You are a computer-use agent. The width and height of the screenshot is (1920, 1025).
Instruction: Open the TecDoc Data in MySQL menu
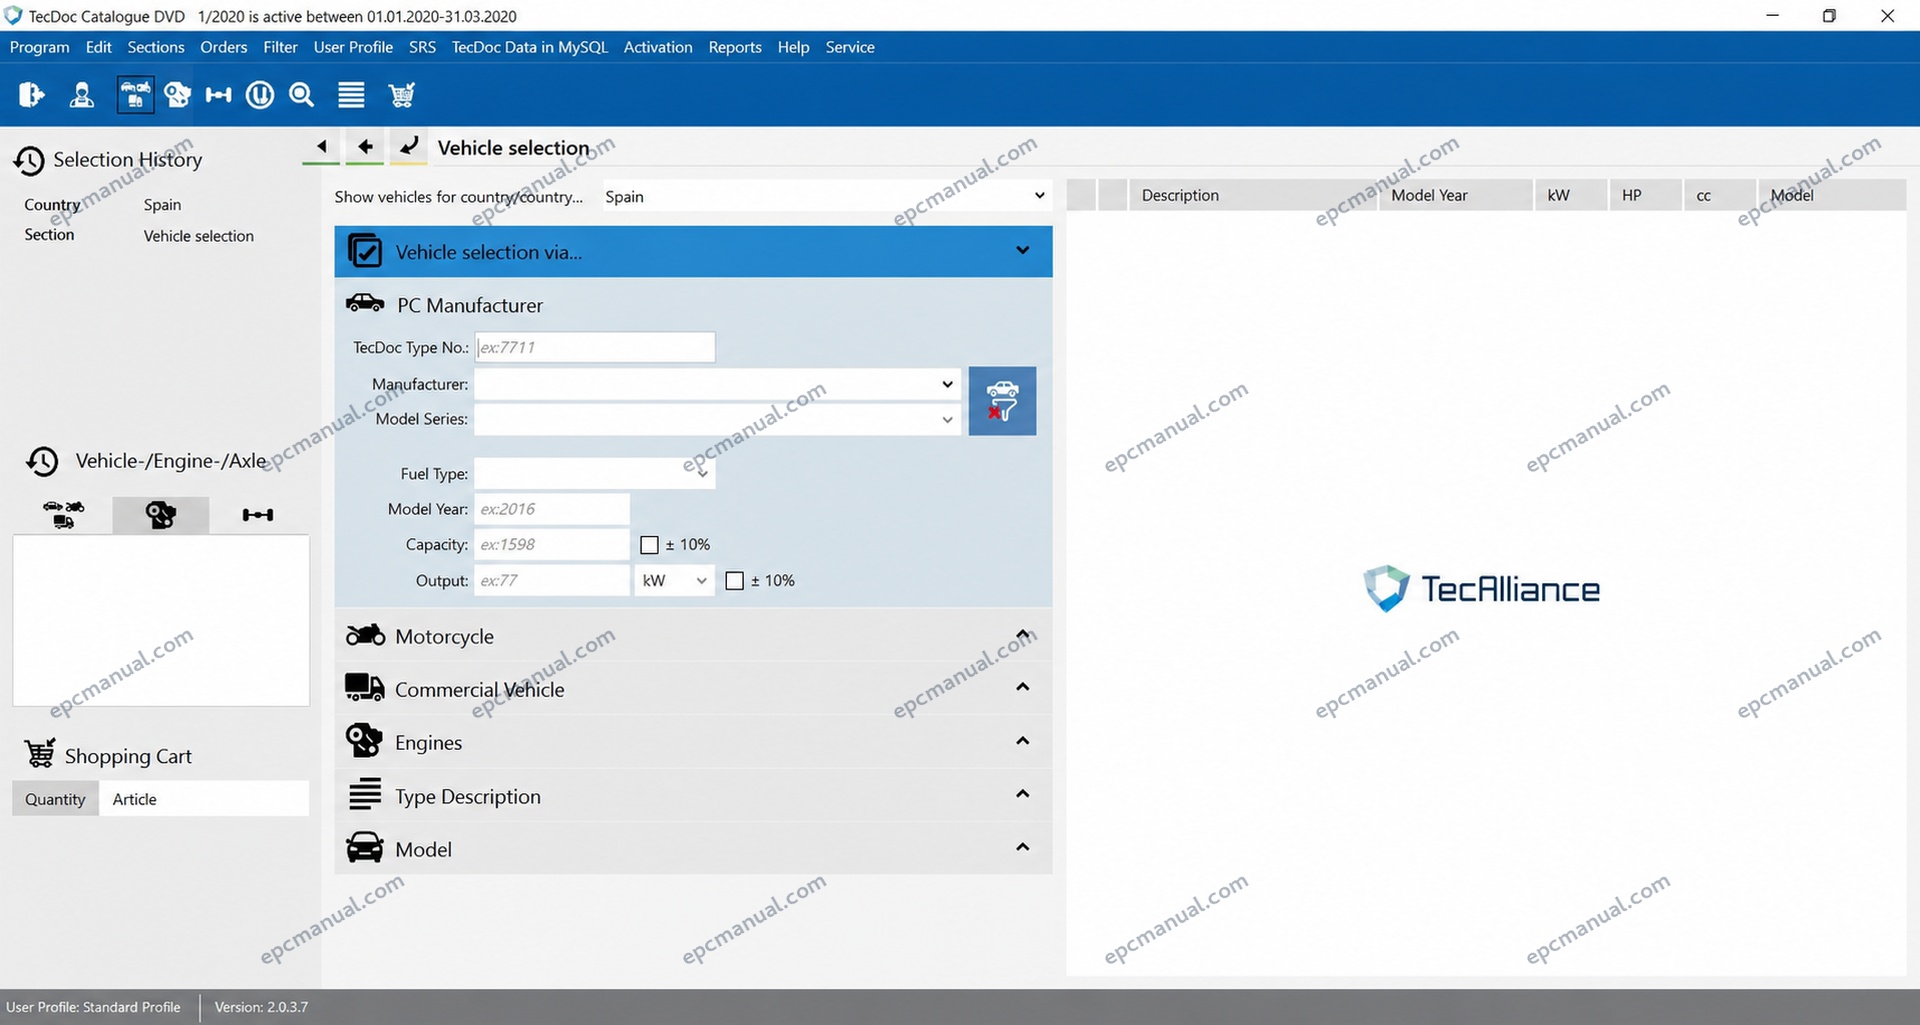(x=529, y=47)
